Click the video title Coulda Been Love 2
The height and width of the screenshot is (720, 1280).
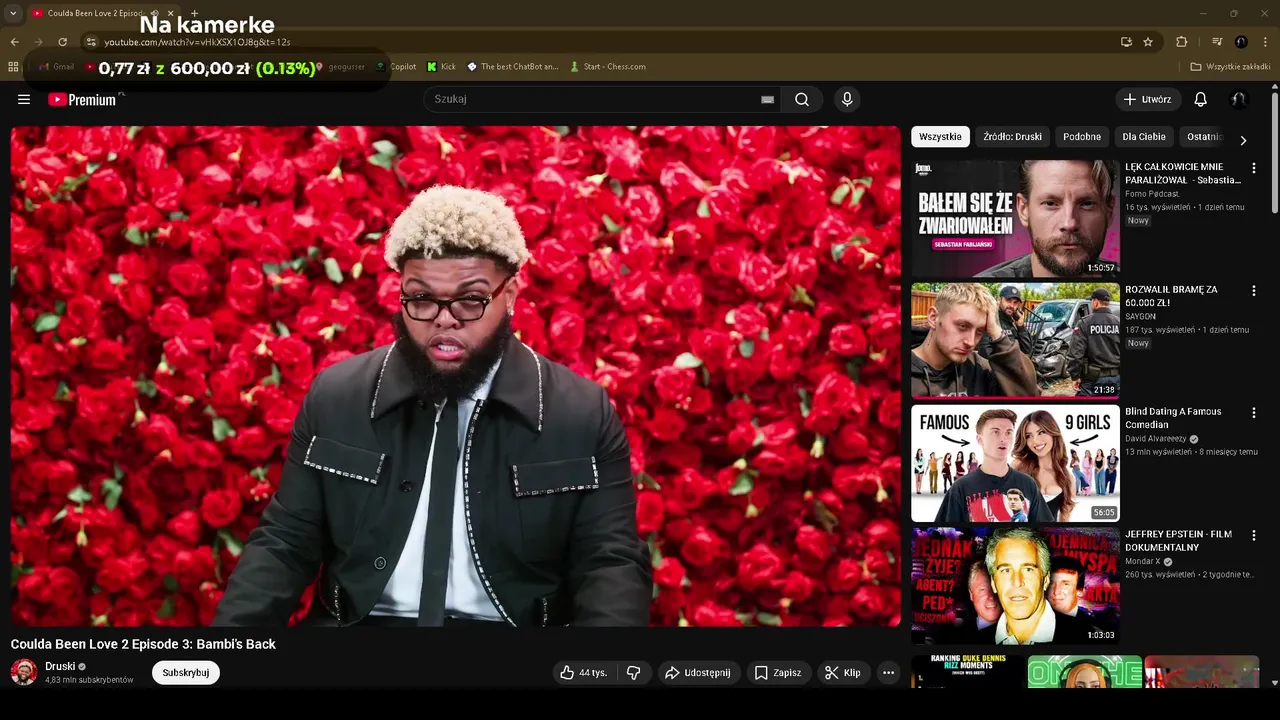(143, 644)
